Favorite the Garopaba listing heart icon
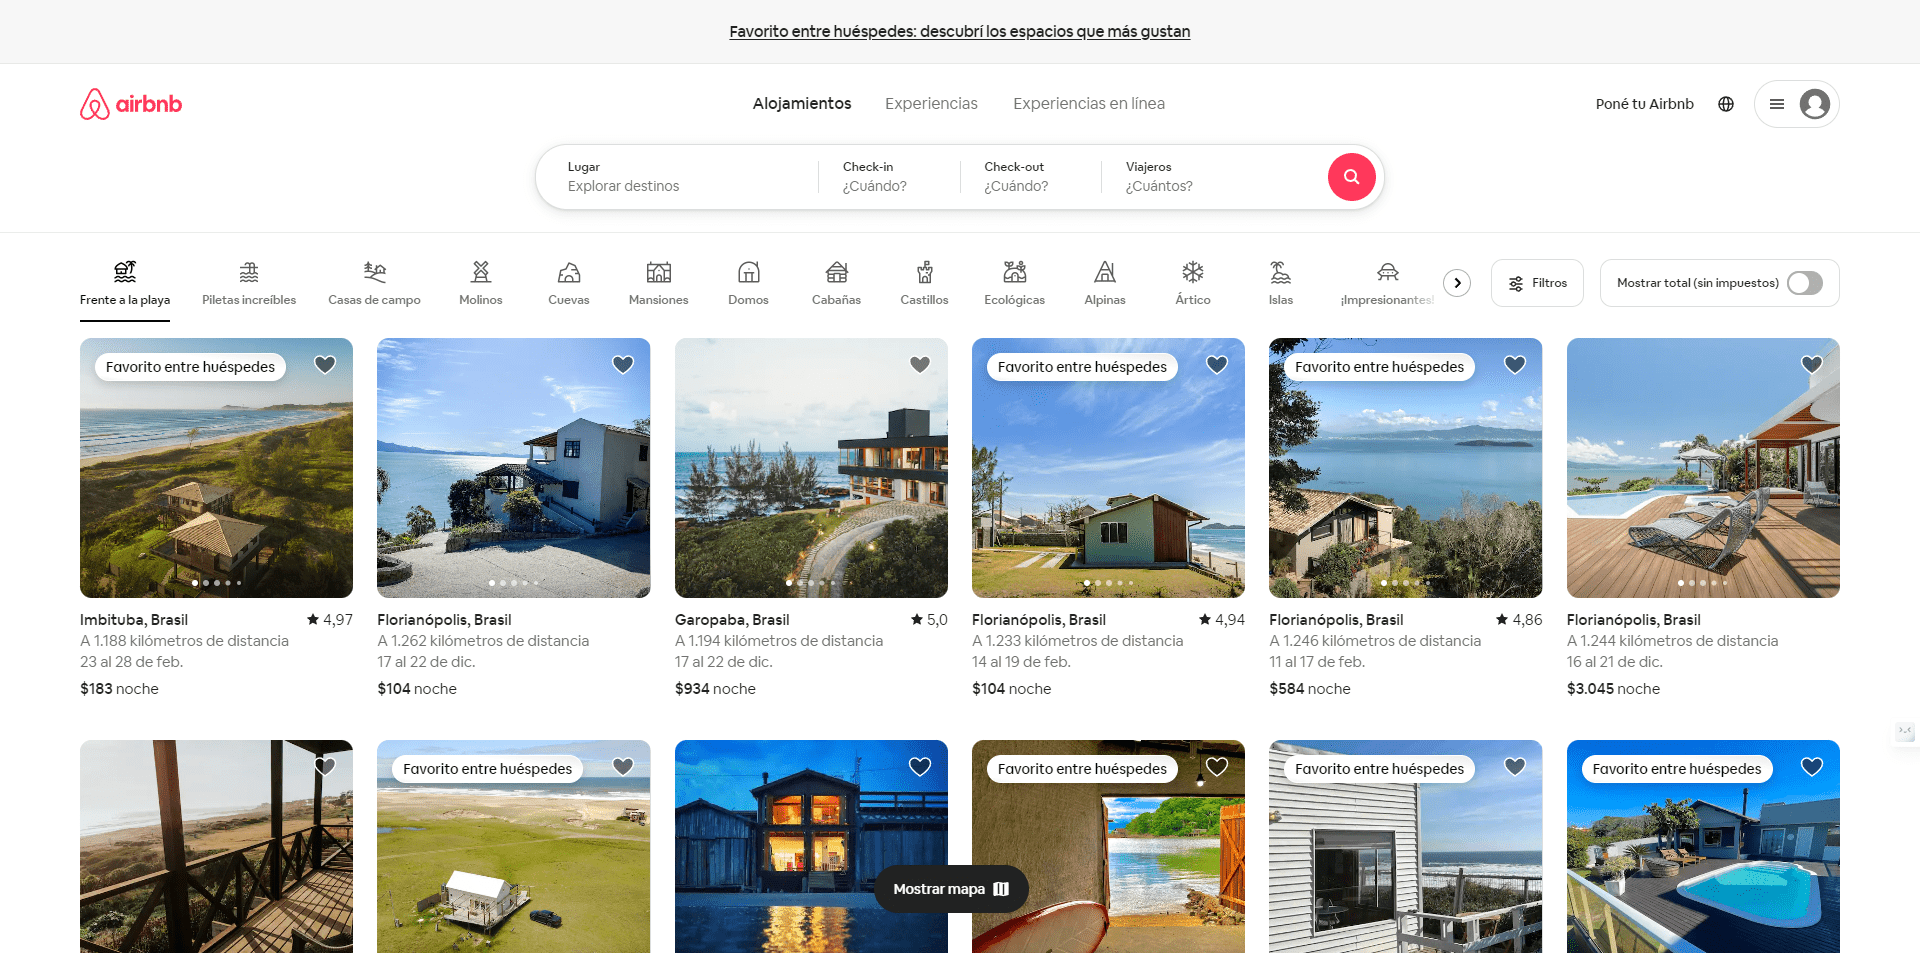 pos(919,365)
